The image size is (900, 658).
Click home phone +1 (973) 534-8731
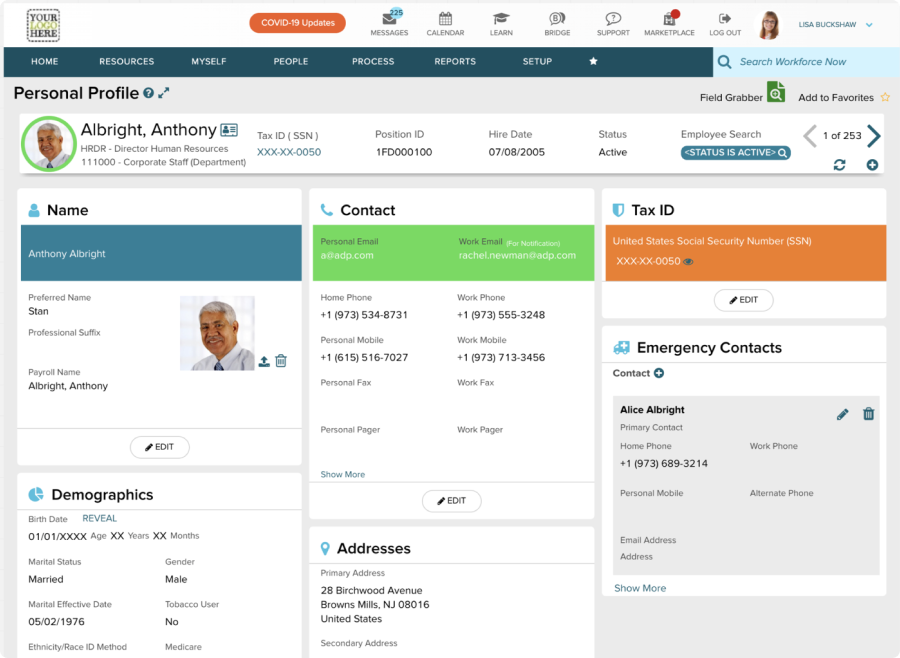(364, 315)
